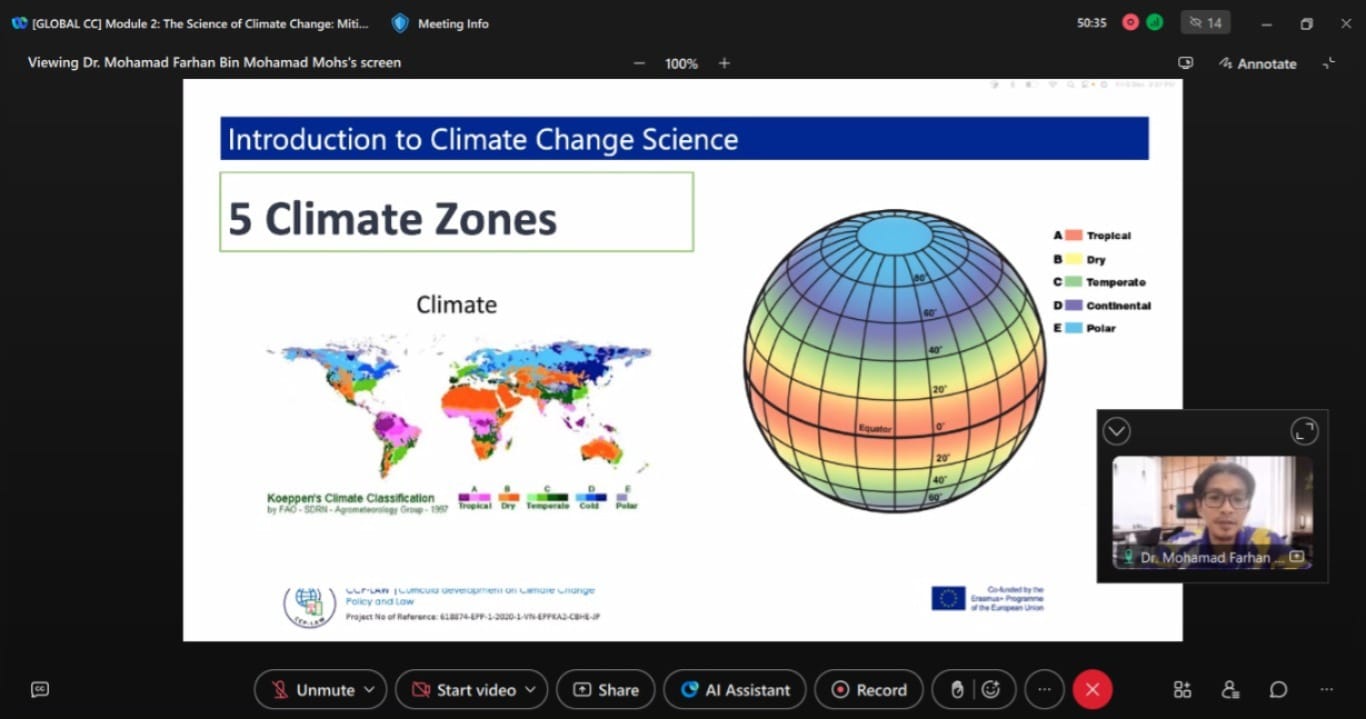Click the CCP-LAW logo on slide
This screenshot has width=1366, height=719.
pos(309,606)
